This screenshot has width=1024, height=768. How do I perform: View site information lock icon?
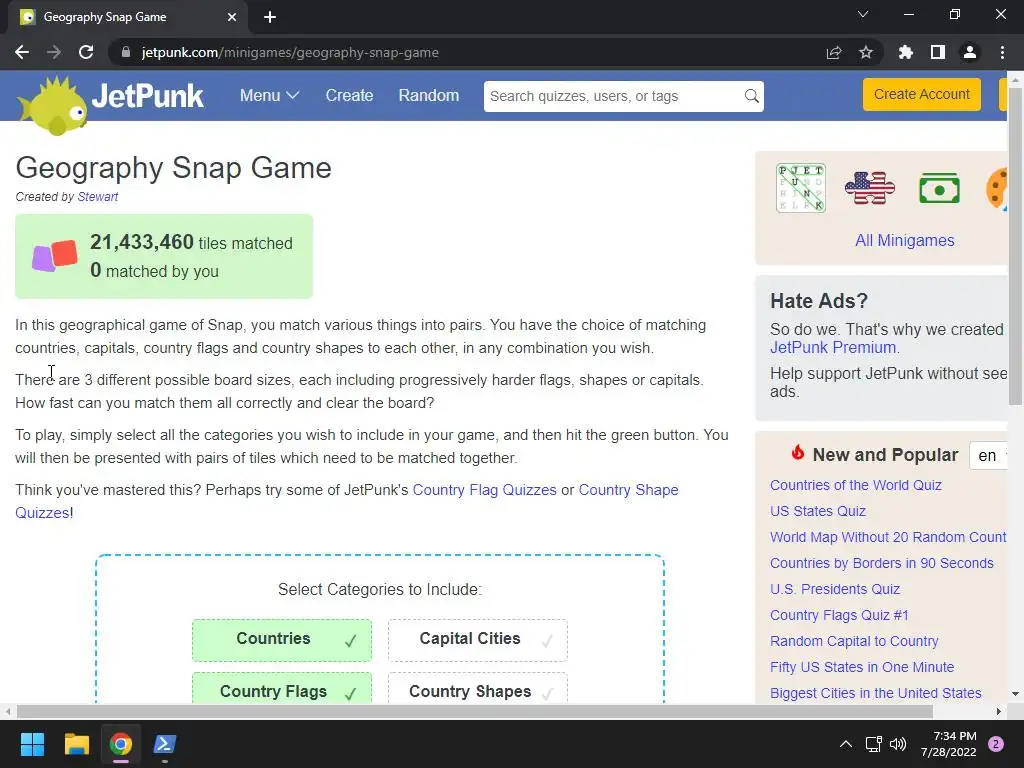[126, 52]
